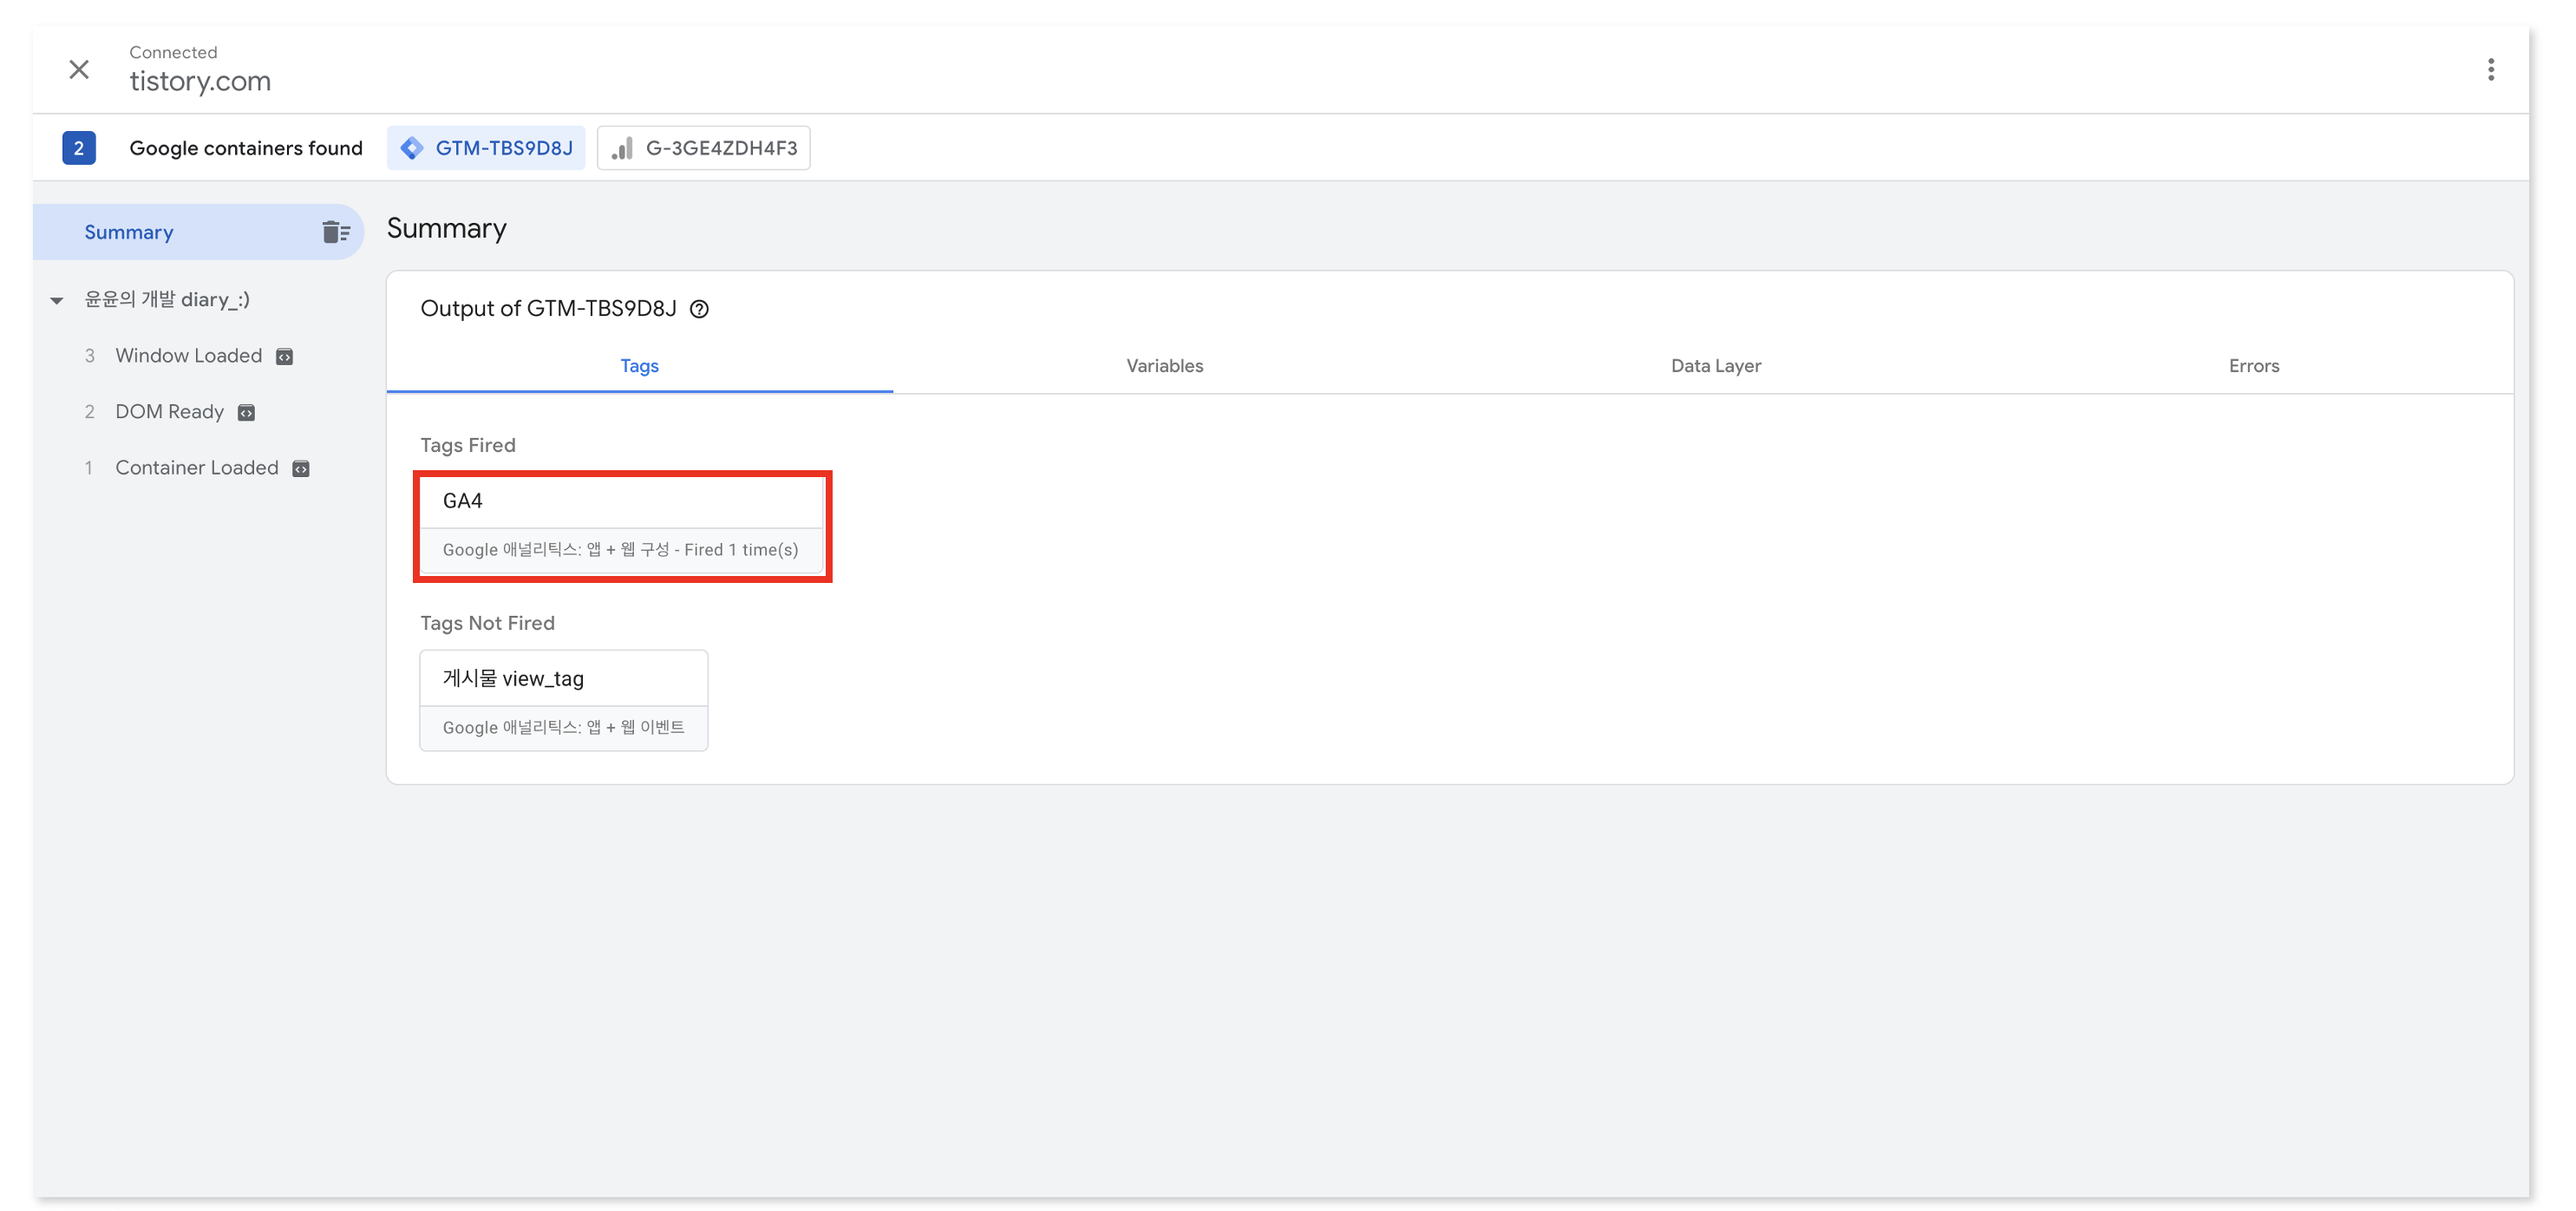The image size is (2576, 1211).
Task: Click the Container Loaded code icon
Action: 300,469
